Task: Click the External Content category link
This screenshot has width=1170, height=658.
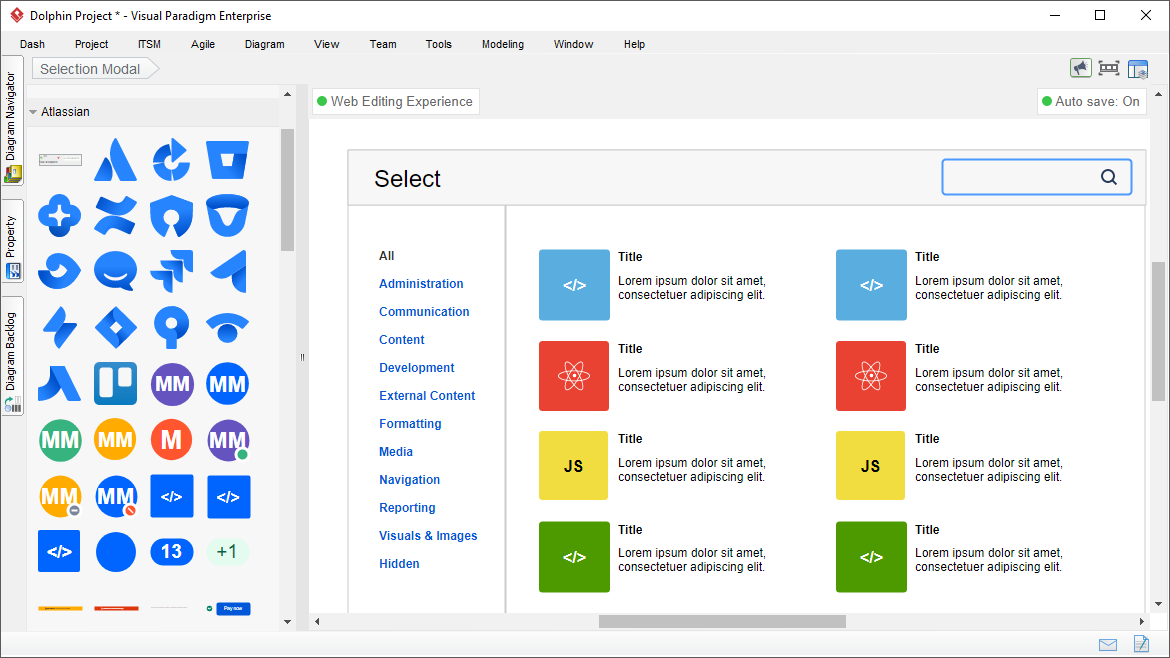Action: click(x=427, y=395)
